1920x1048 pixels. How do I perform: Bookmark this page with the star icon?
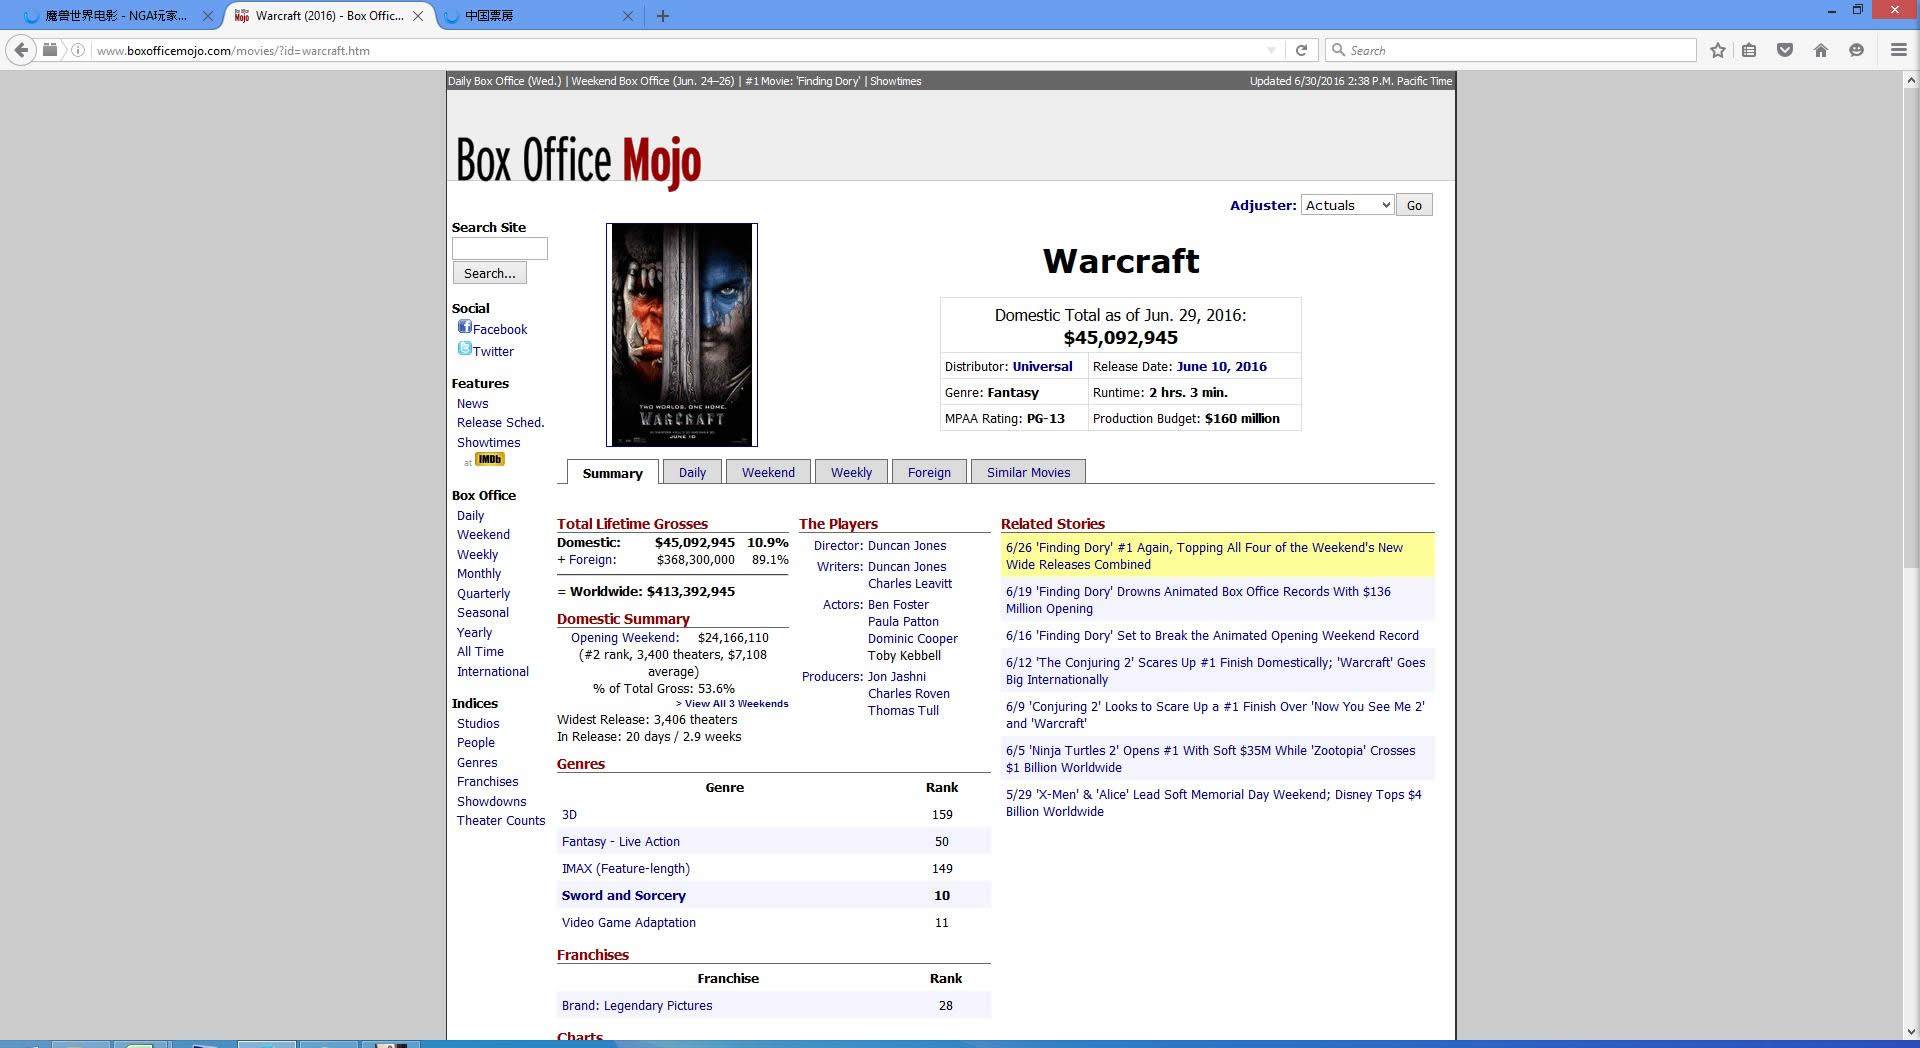click(1717, 50)
